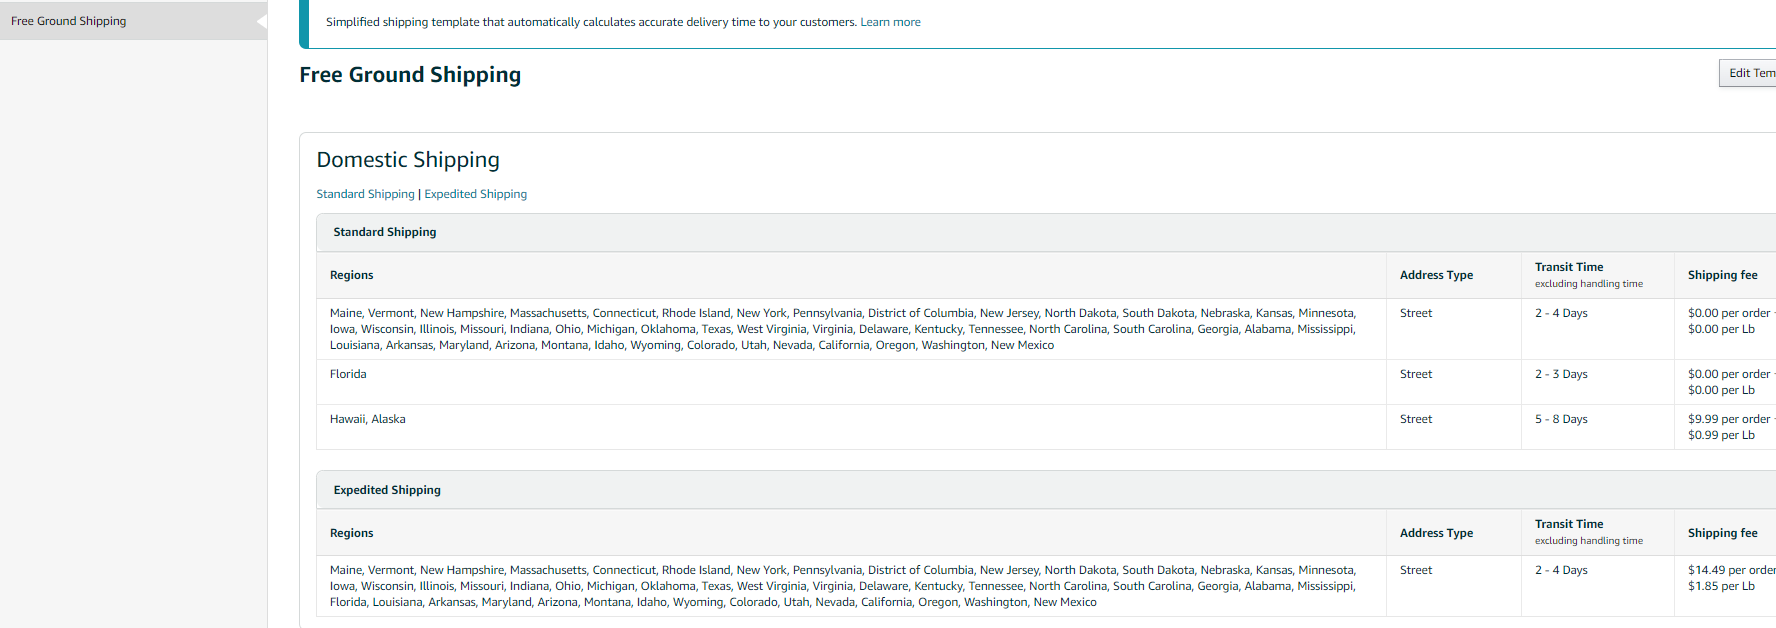Screen dimensions: 1776x628
Task: Click Transit Time header in Expedited Shipping table
Action: 1569,524
